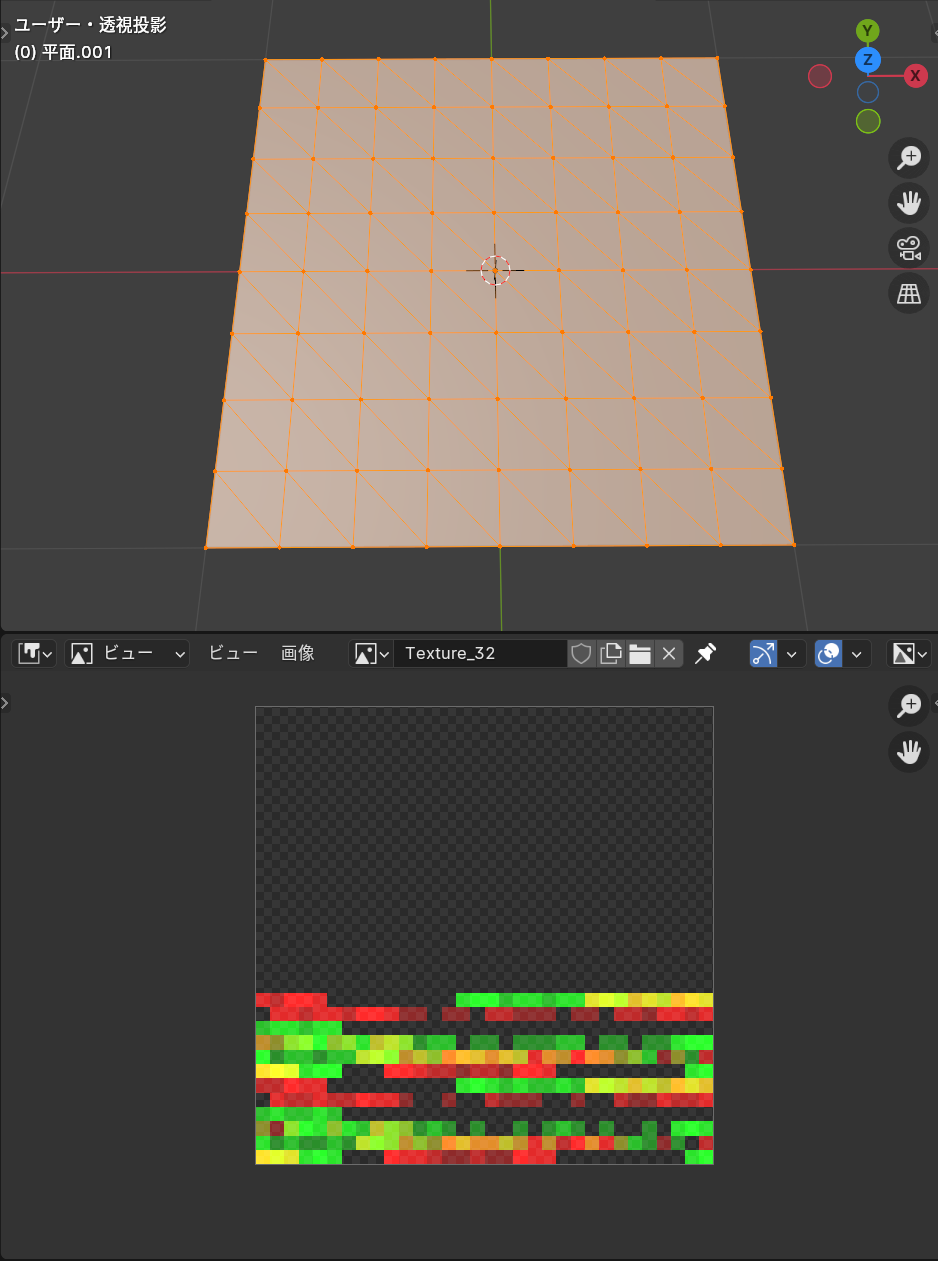The width and height of the screenshot is (938, 1261).
Task: Click the 3D viewport zoom magnifier button
Action: 909,157
